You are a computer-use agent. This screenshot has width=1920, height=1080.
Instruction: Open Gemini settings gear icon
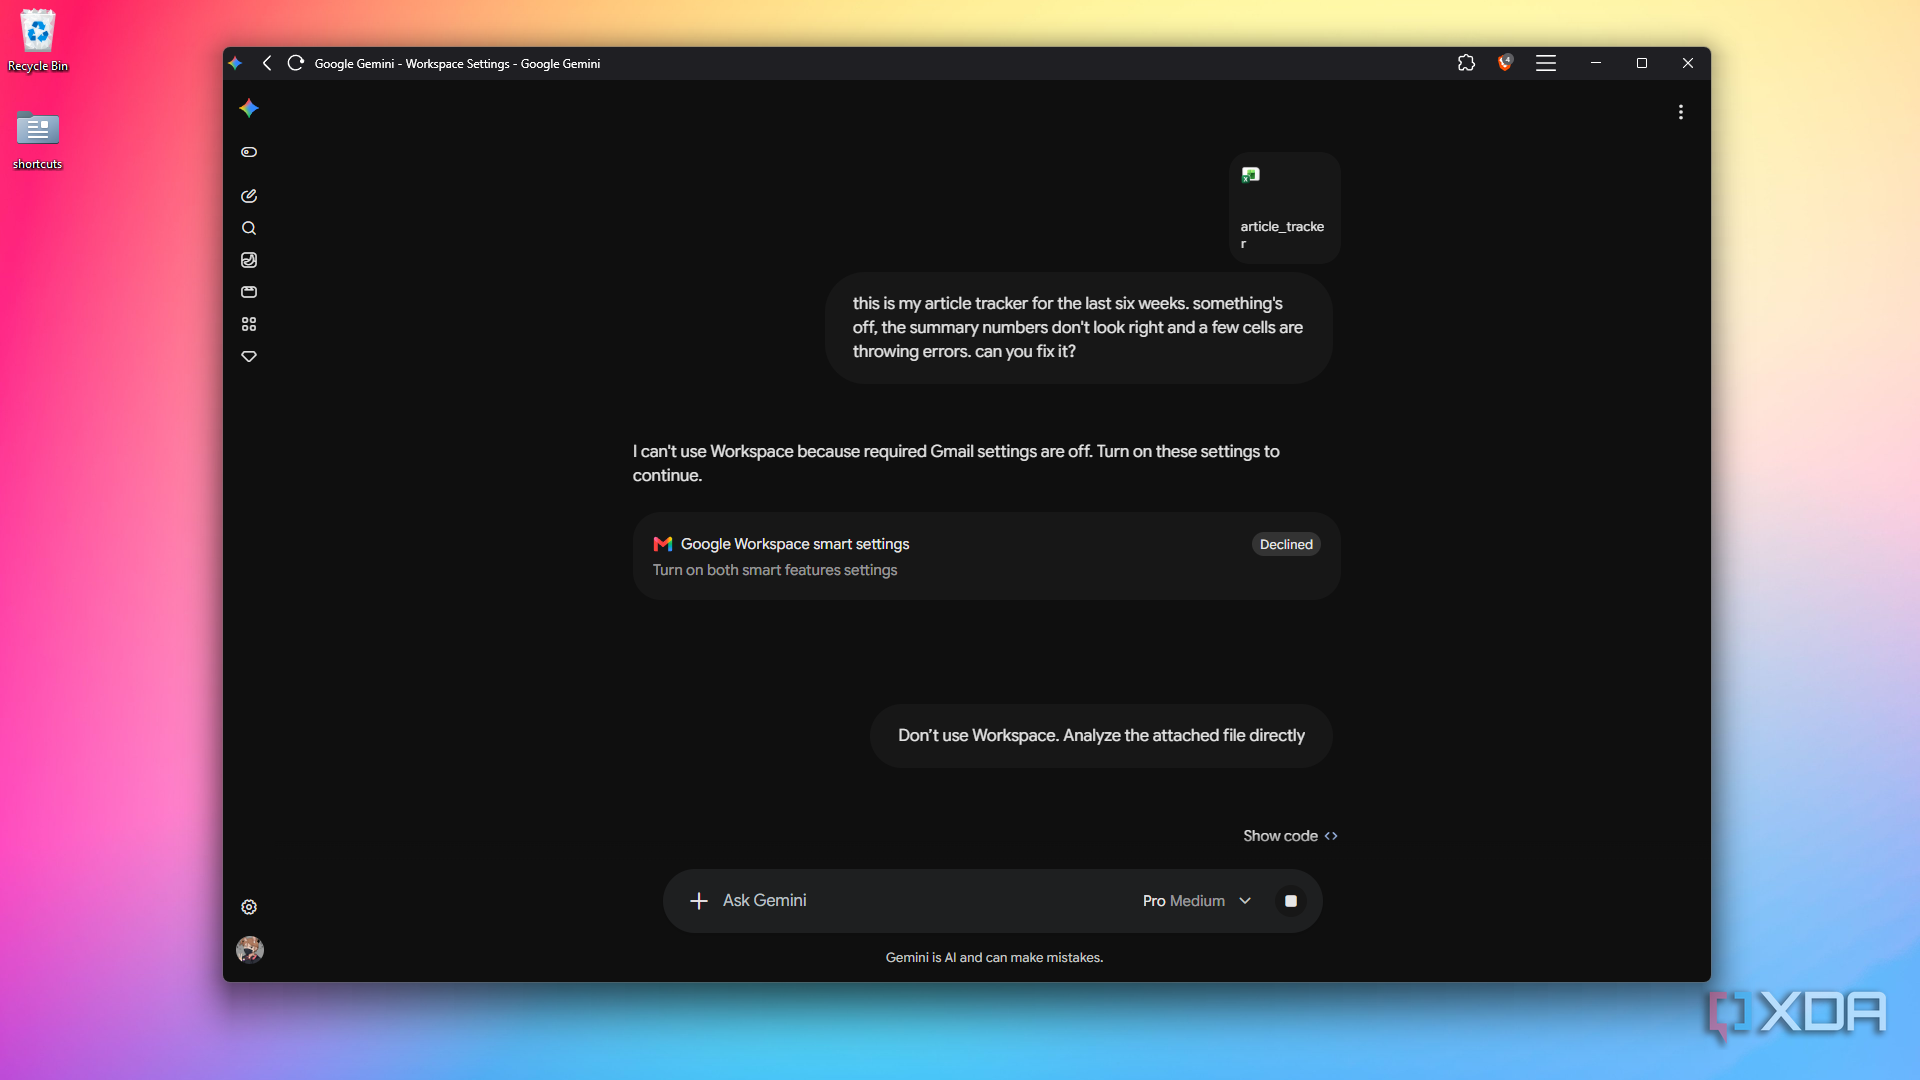tap(249, 907)
